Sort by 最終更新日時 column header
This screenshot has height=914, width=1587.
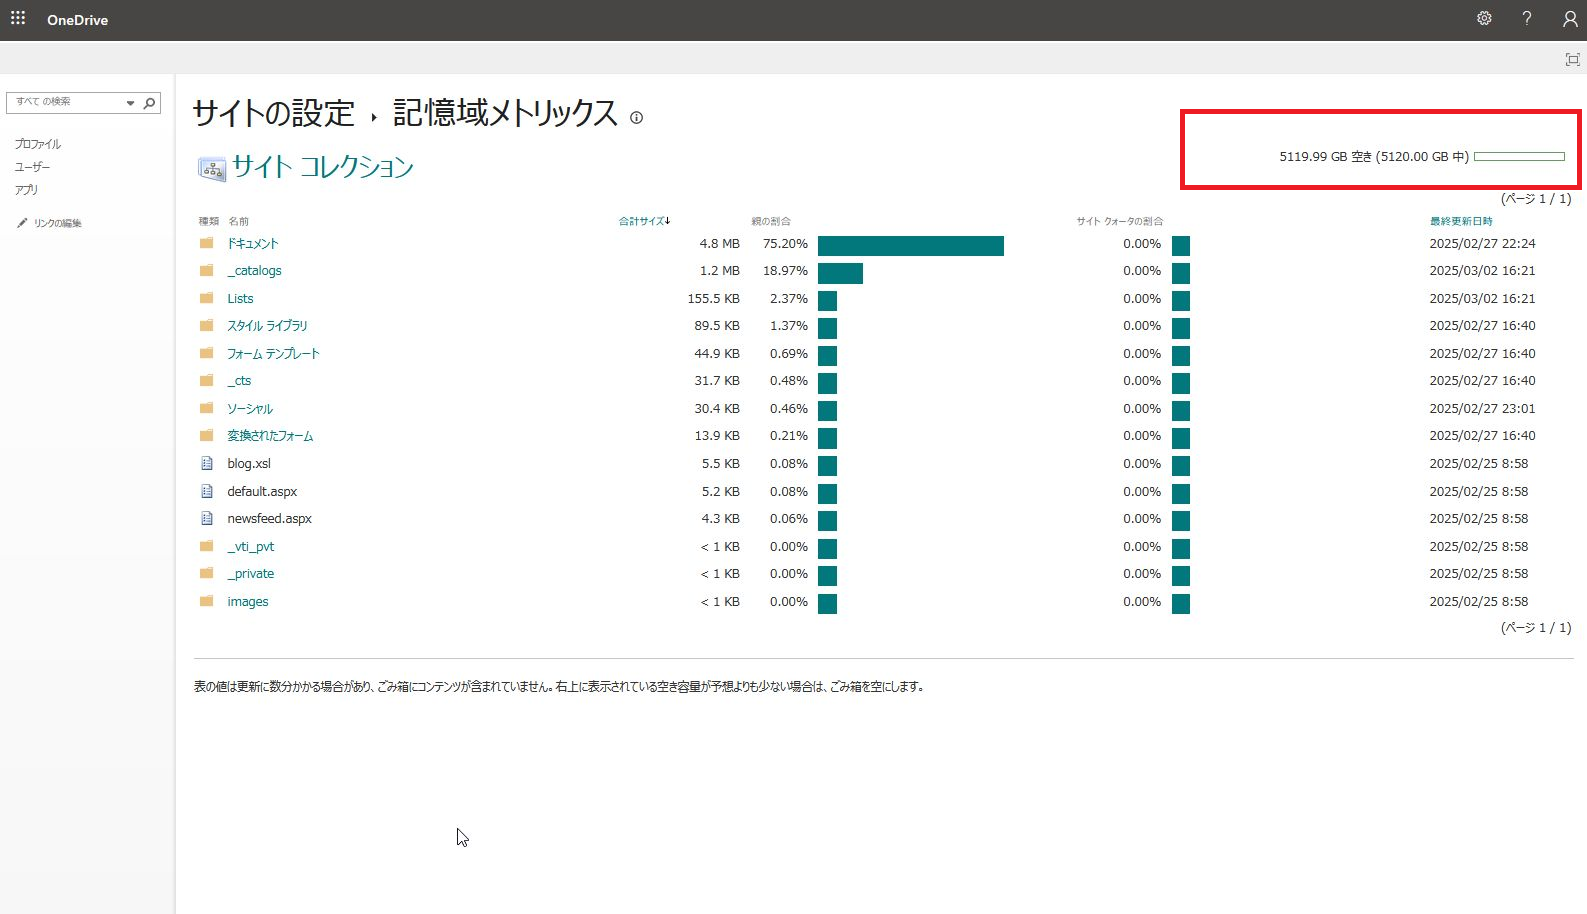click(x=1460, y=221)
